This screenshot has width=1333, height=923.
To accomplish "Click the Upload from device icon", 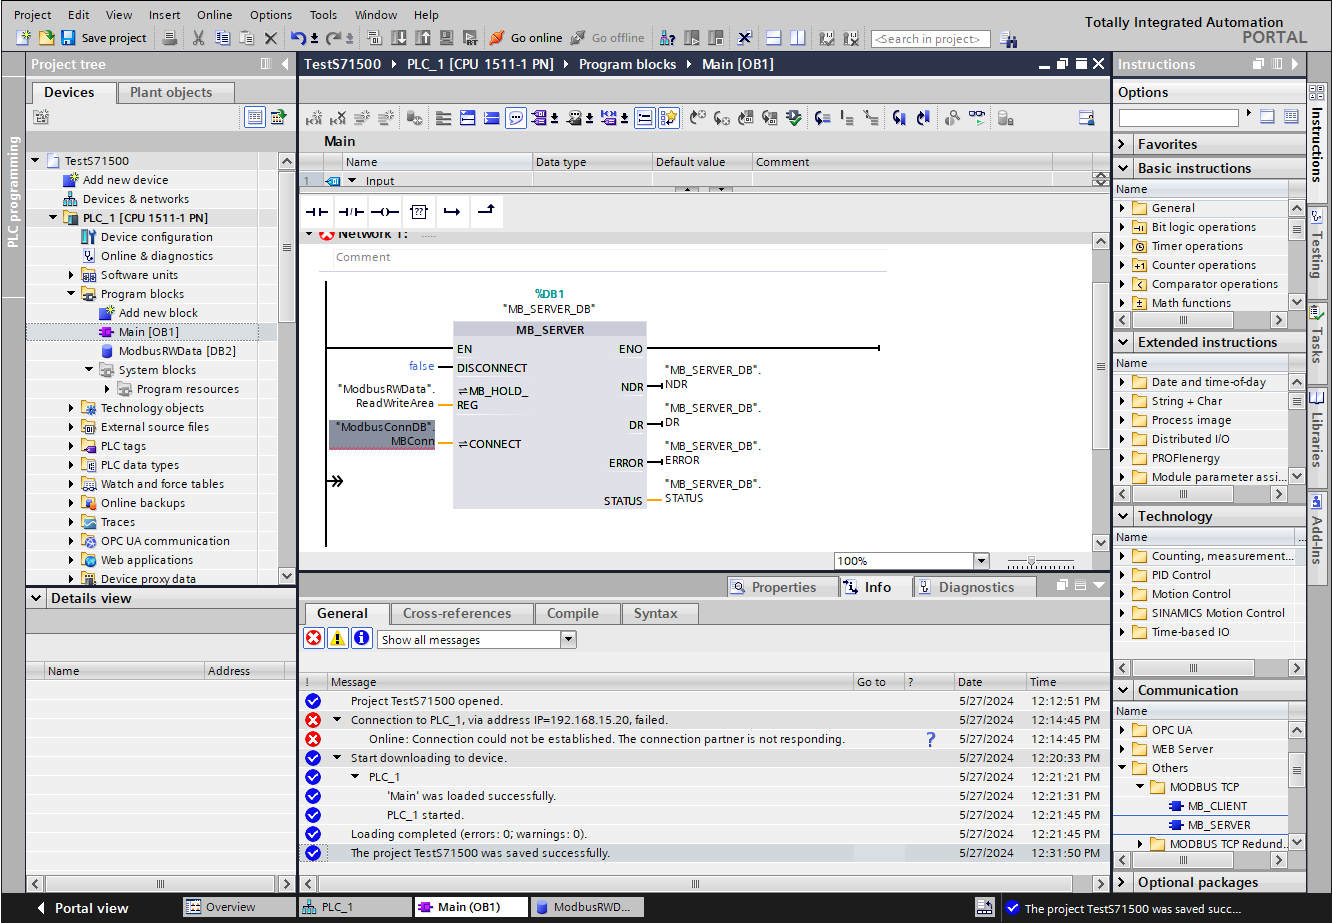I will point(422,38).
